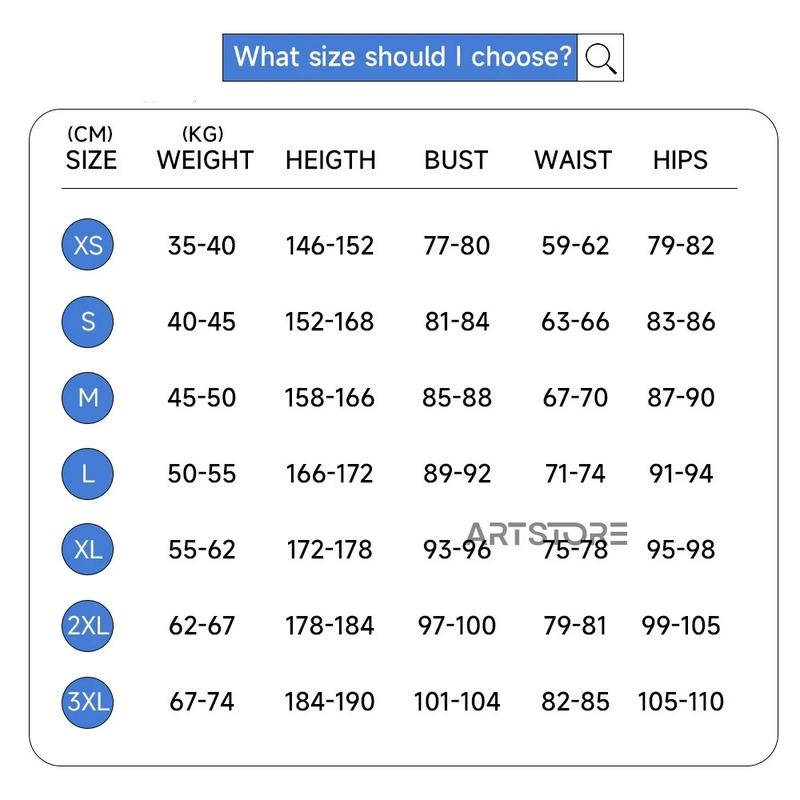Choose the 2XL size badge
Image resolution: width=800 pixels, height=800 pixels.
87,626
